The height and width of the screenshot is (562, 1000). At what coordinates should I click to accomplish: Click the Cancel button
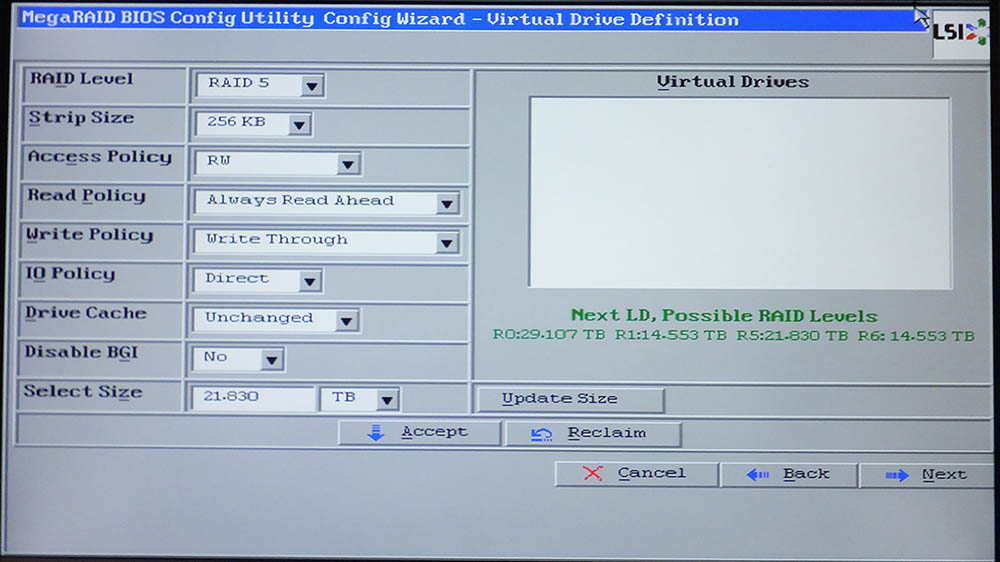coord(636,473)
